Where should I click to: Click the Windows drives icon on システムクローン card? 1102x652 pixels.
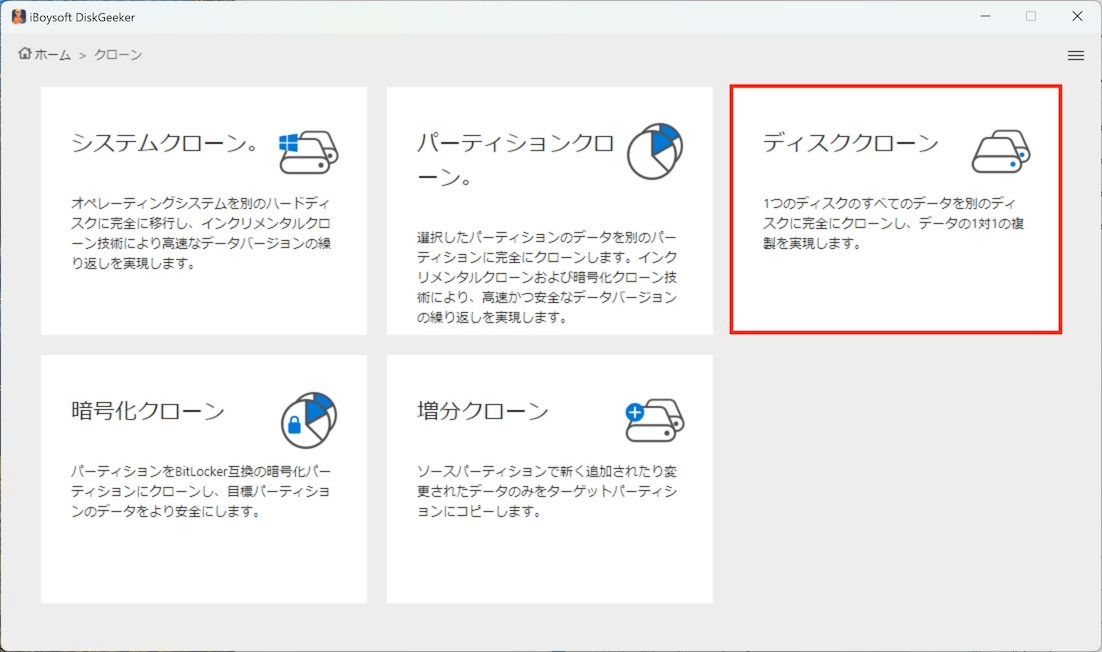tap(309, 151)
